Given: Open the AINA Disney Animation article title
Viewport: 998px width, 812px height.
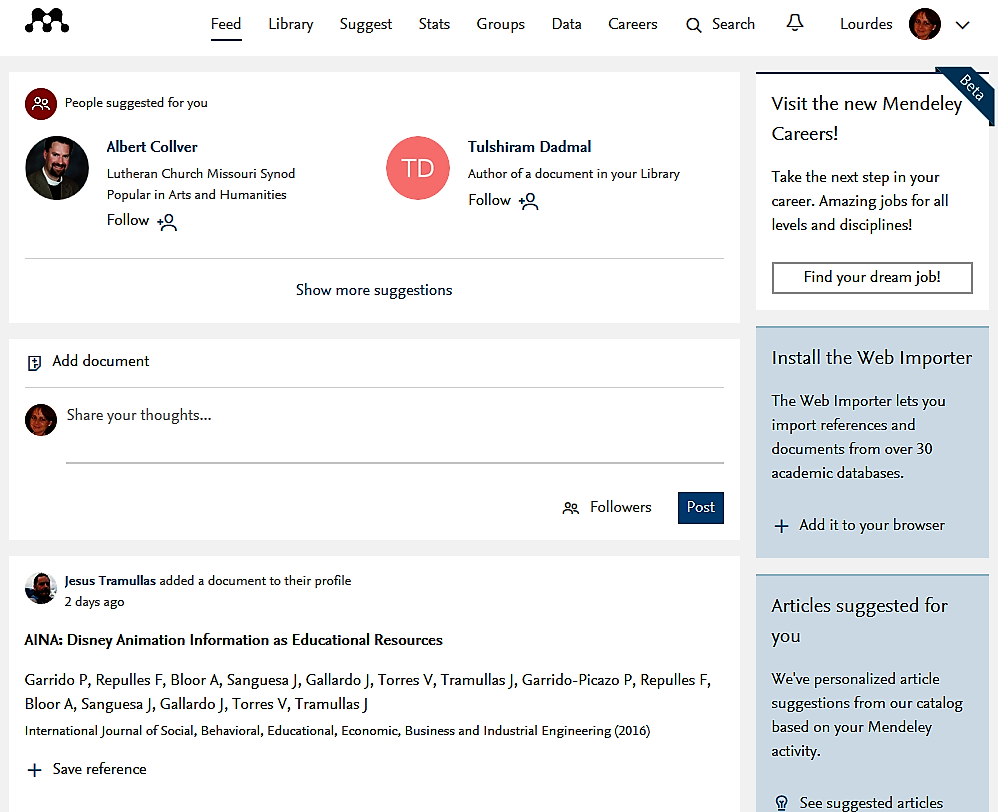Looking at the screenshot, I should coord(234,640).
